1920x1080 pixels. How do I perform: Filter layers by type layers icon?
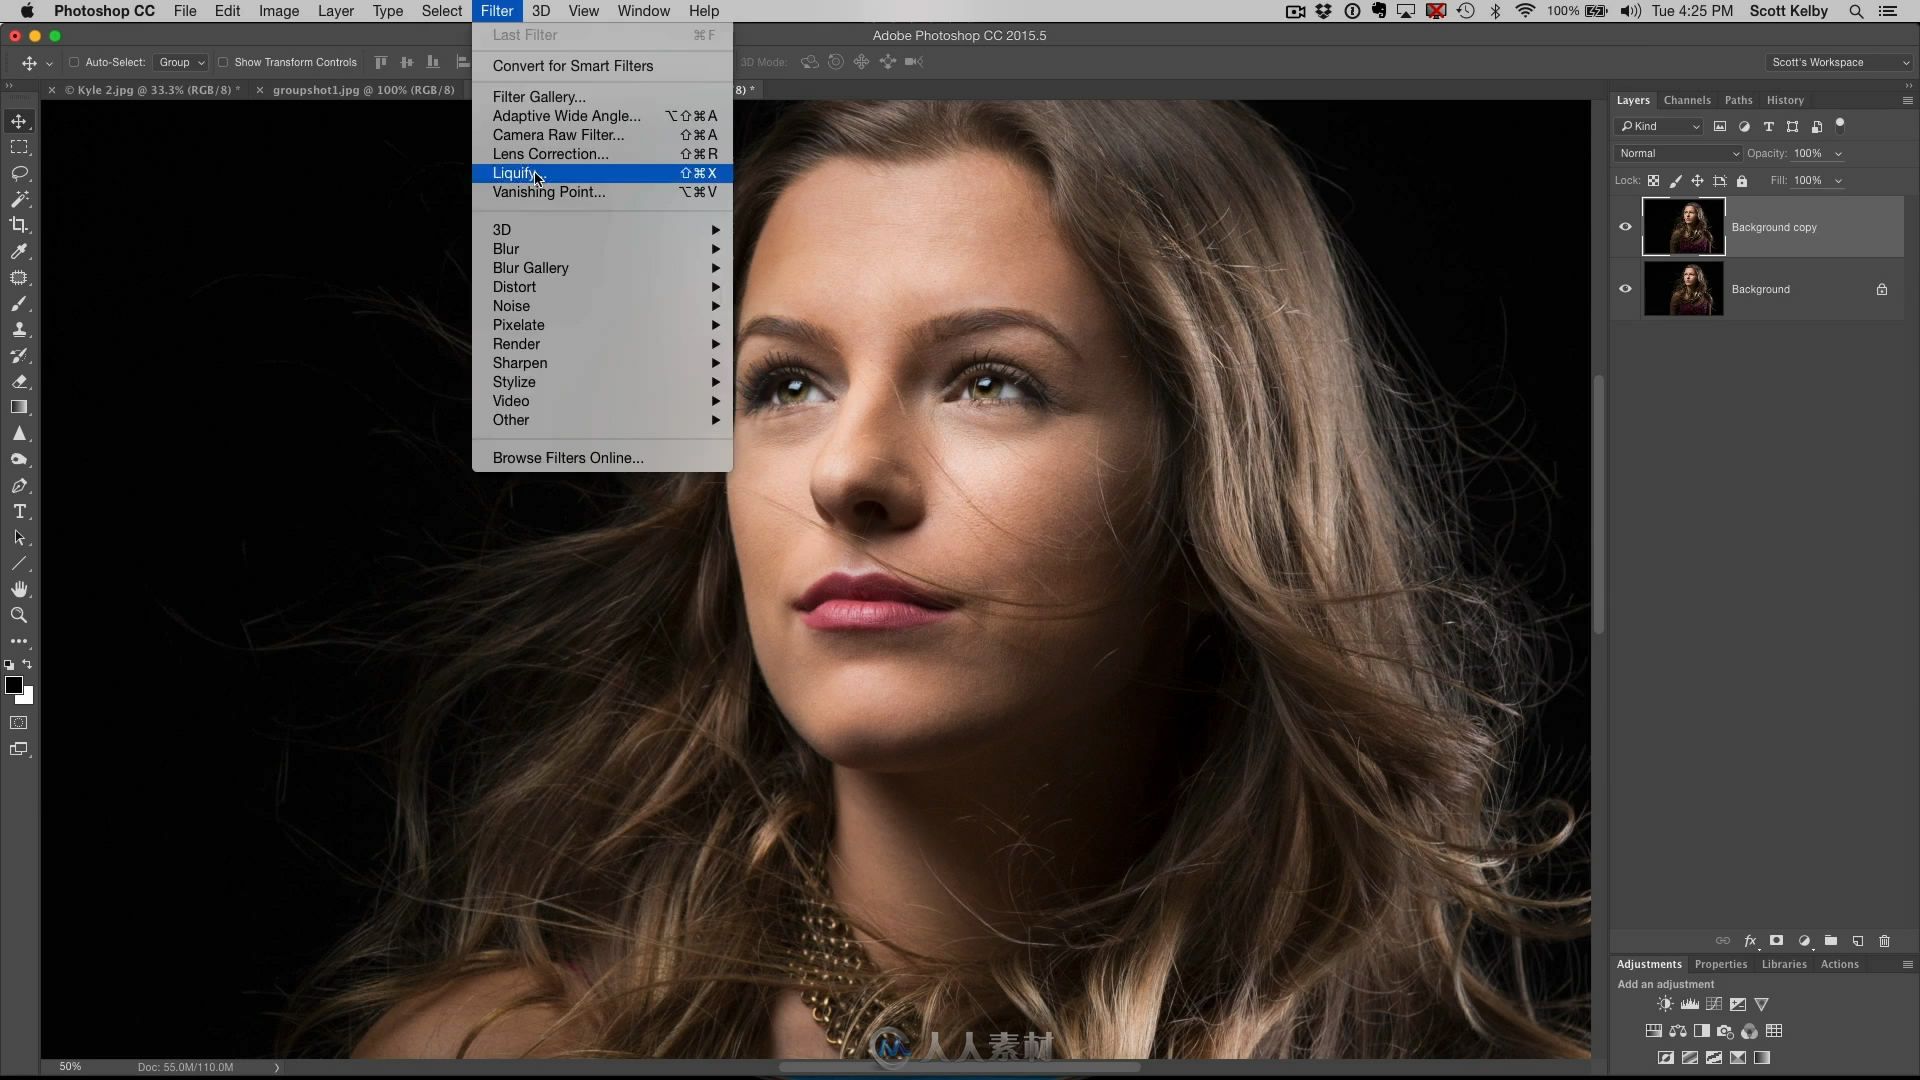(1768, 127)
